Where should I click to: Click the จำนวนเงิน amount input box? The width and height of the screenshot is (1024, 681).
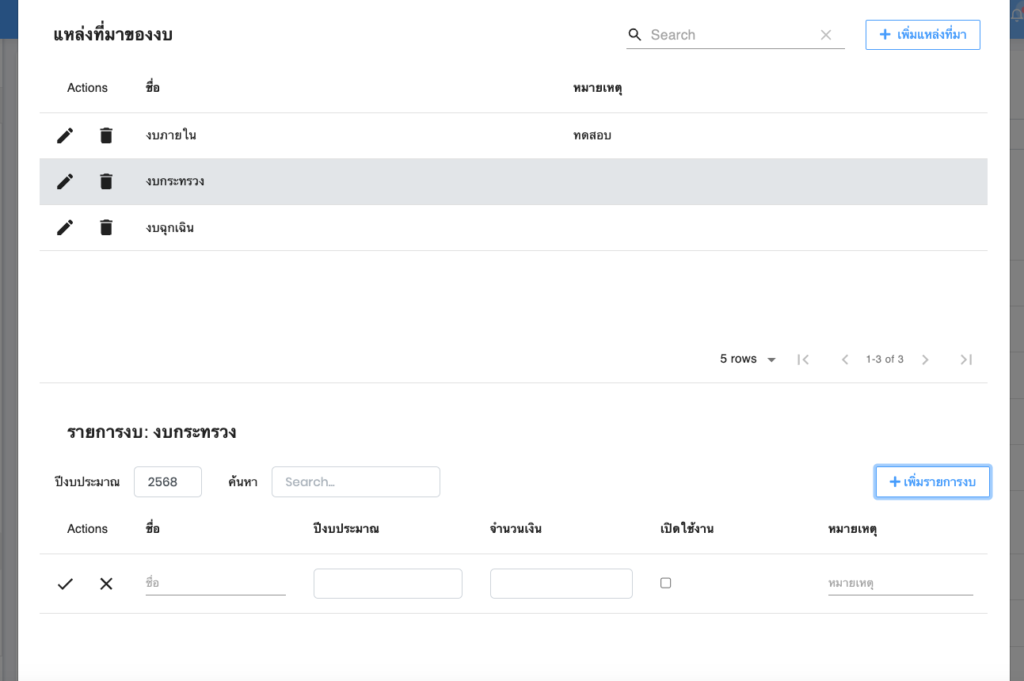tap(561, 583)
